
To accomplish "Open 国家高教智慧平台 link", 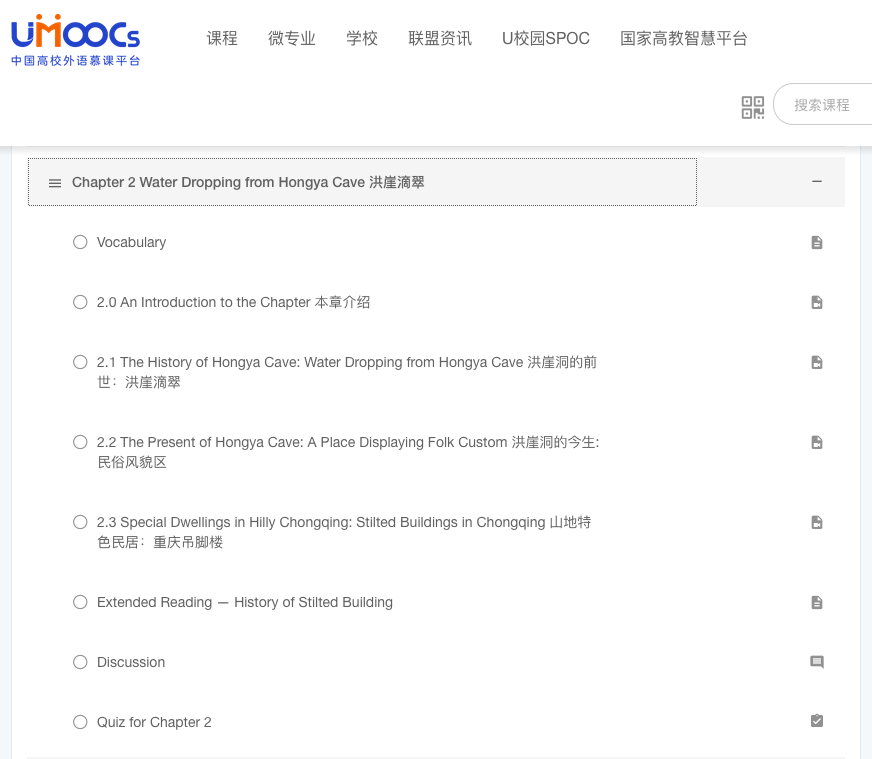I will click(684, 38).
